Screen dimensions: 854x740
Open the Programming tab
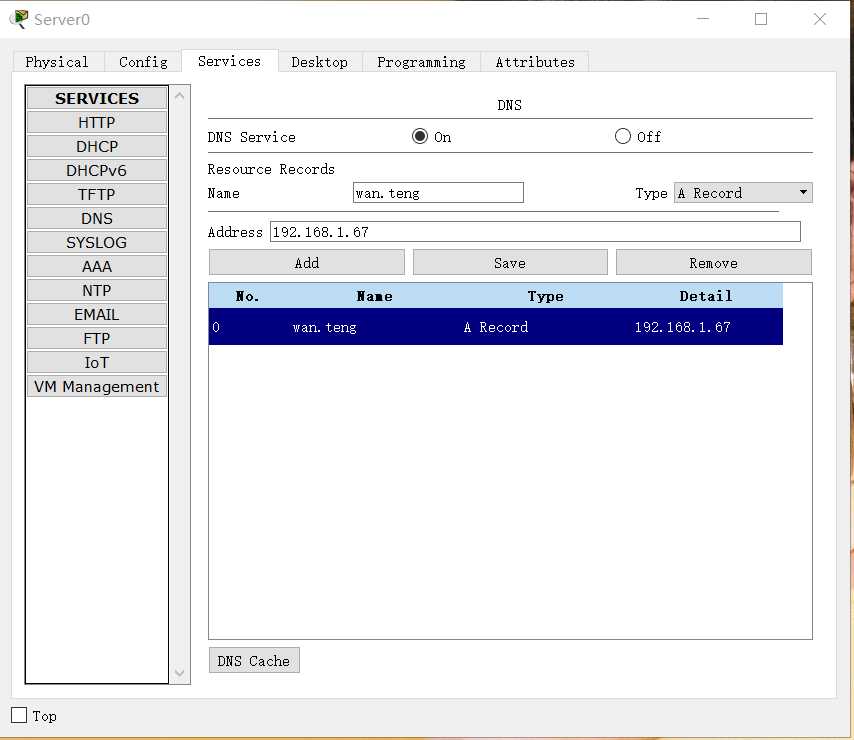[421, 62]
